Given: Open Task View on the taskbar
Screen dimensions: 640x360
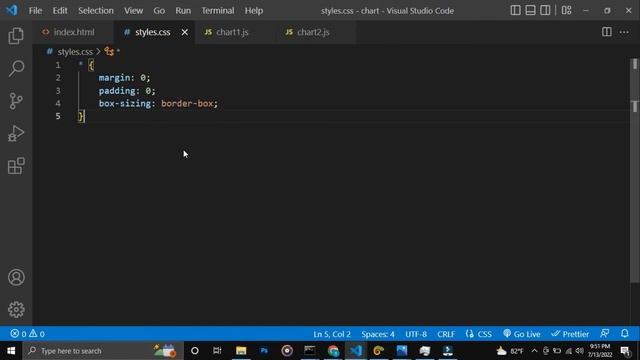Looking at the screenshot, I should point(217,351).
